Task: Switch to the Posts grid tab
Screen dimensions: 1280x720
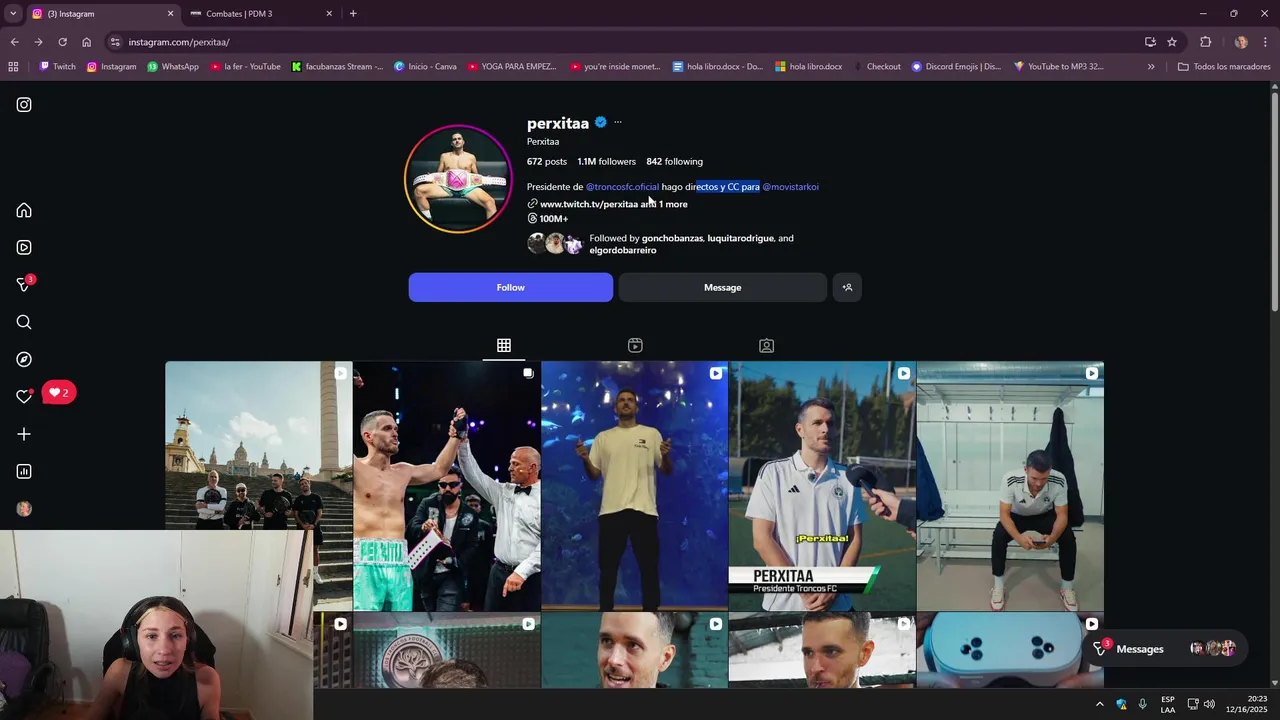Action: click(x=504, y=345)
